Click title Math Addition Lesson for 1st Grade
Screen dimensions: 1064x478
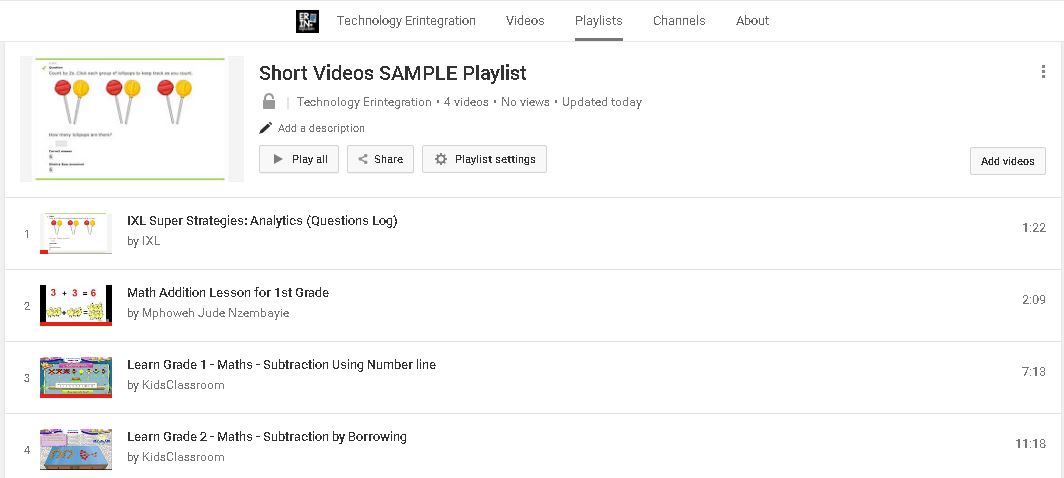[228, 293]
